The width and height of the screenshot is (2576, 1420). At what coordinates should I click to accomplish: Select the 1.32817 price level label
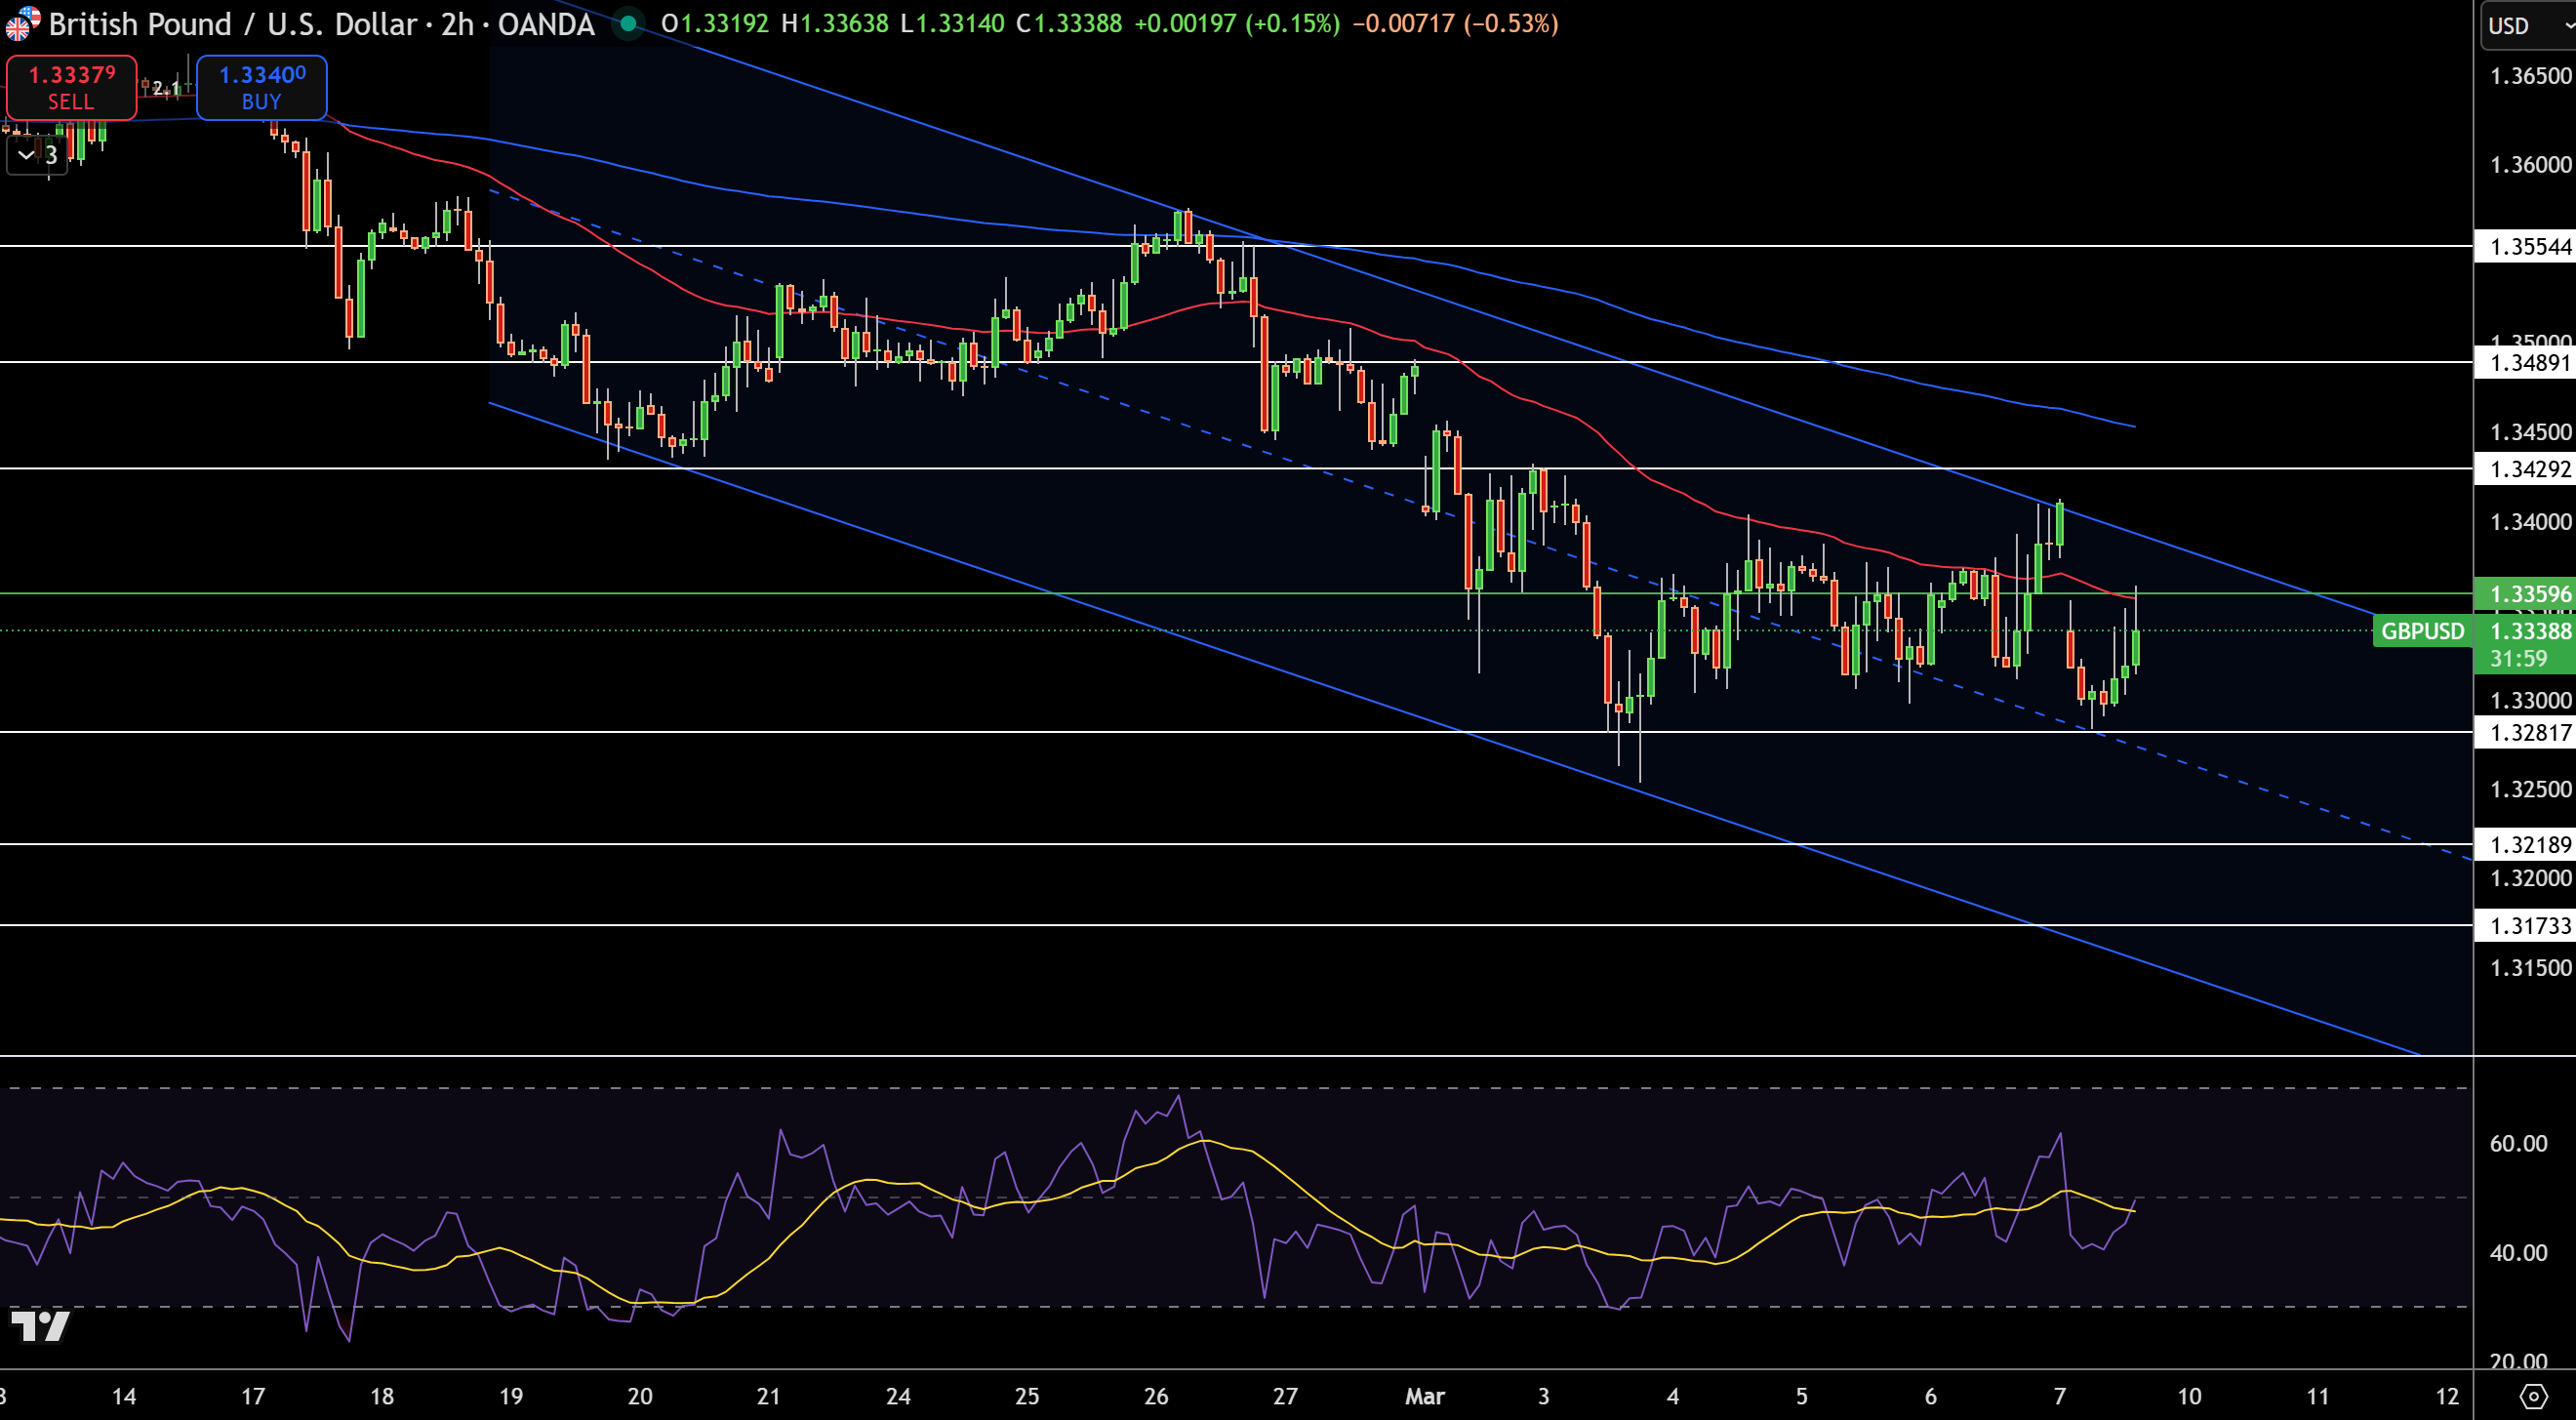click(x=2524, y=733)
